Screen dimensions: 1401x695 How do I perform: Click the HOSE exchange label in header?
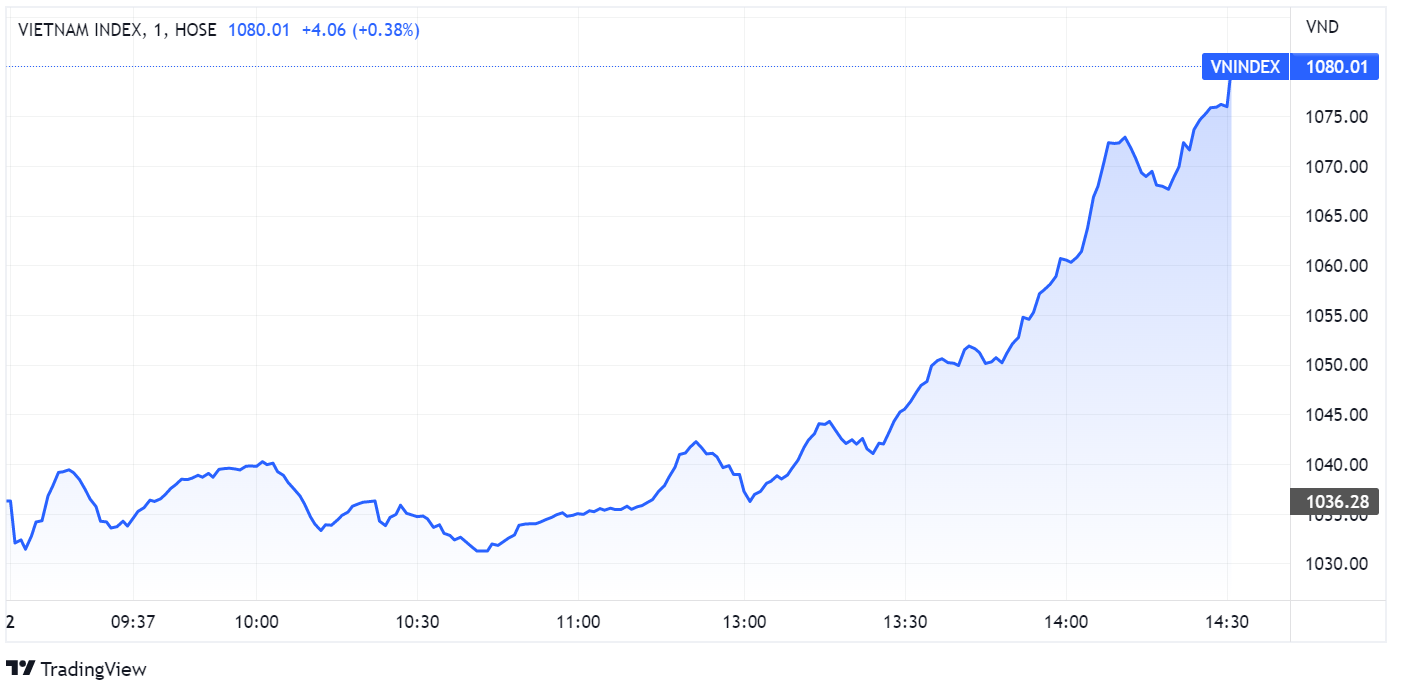pos(195,30)
